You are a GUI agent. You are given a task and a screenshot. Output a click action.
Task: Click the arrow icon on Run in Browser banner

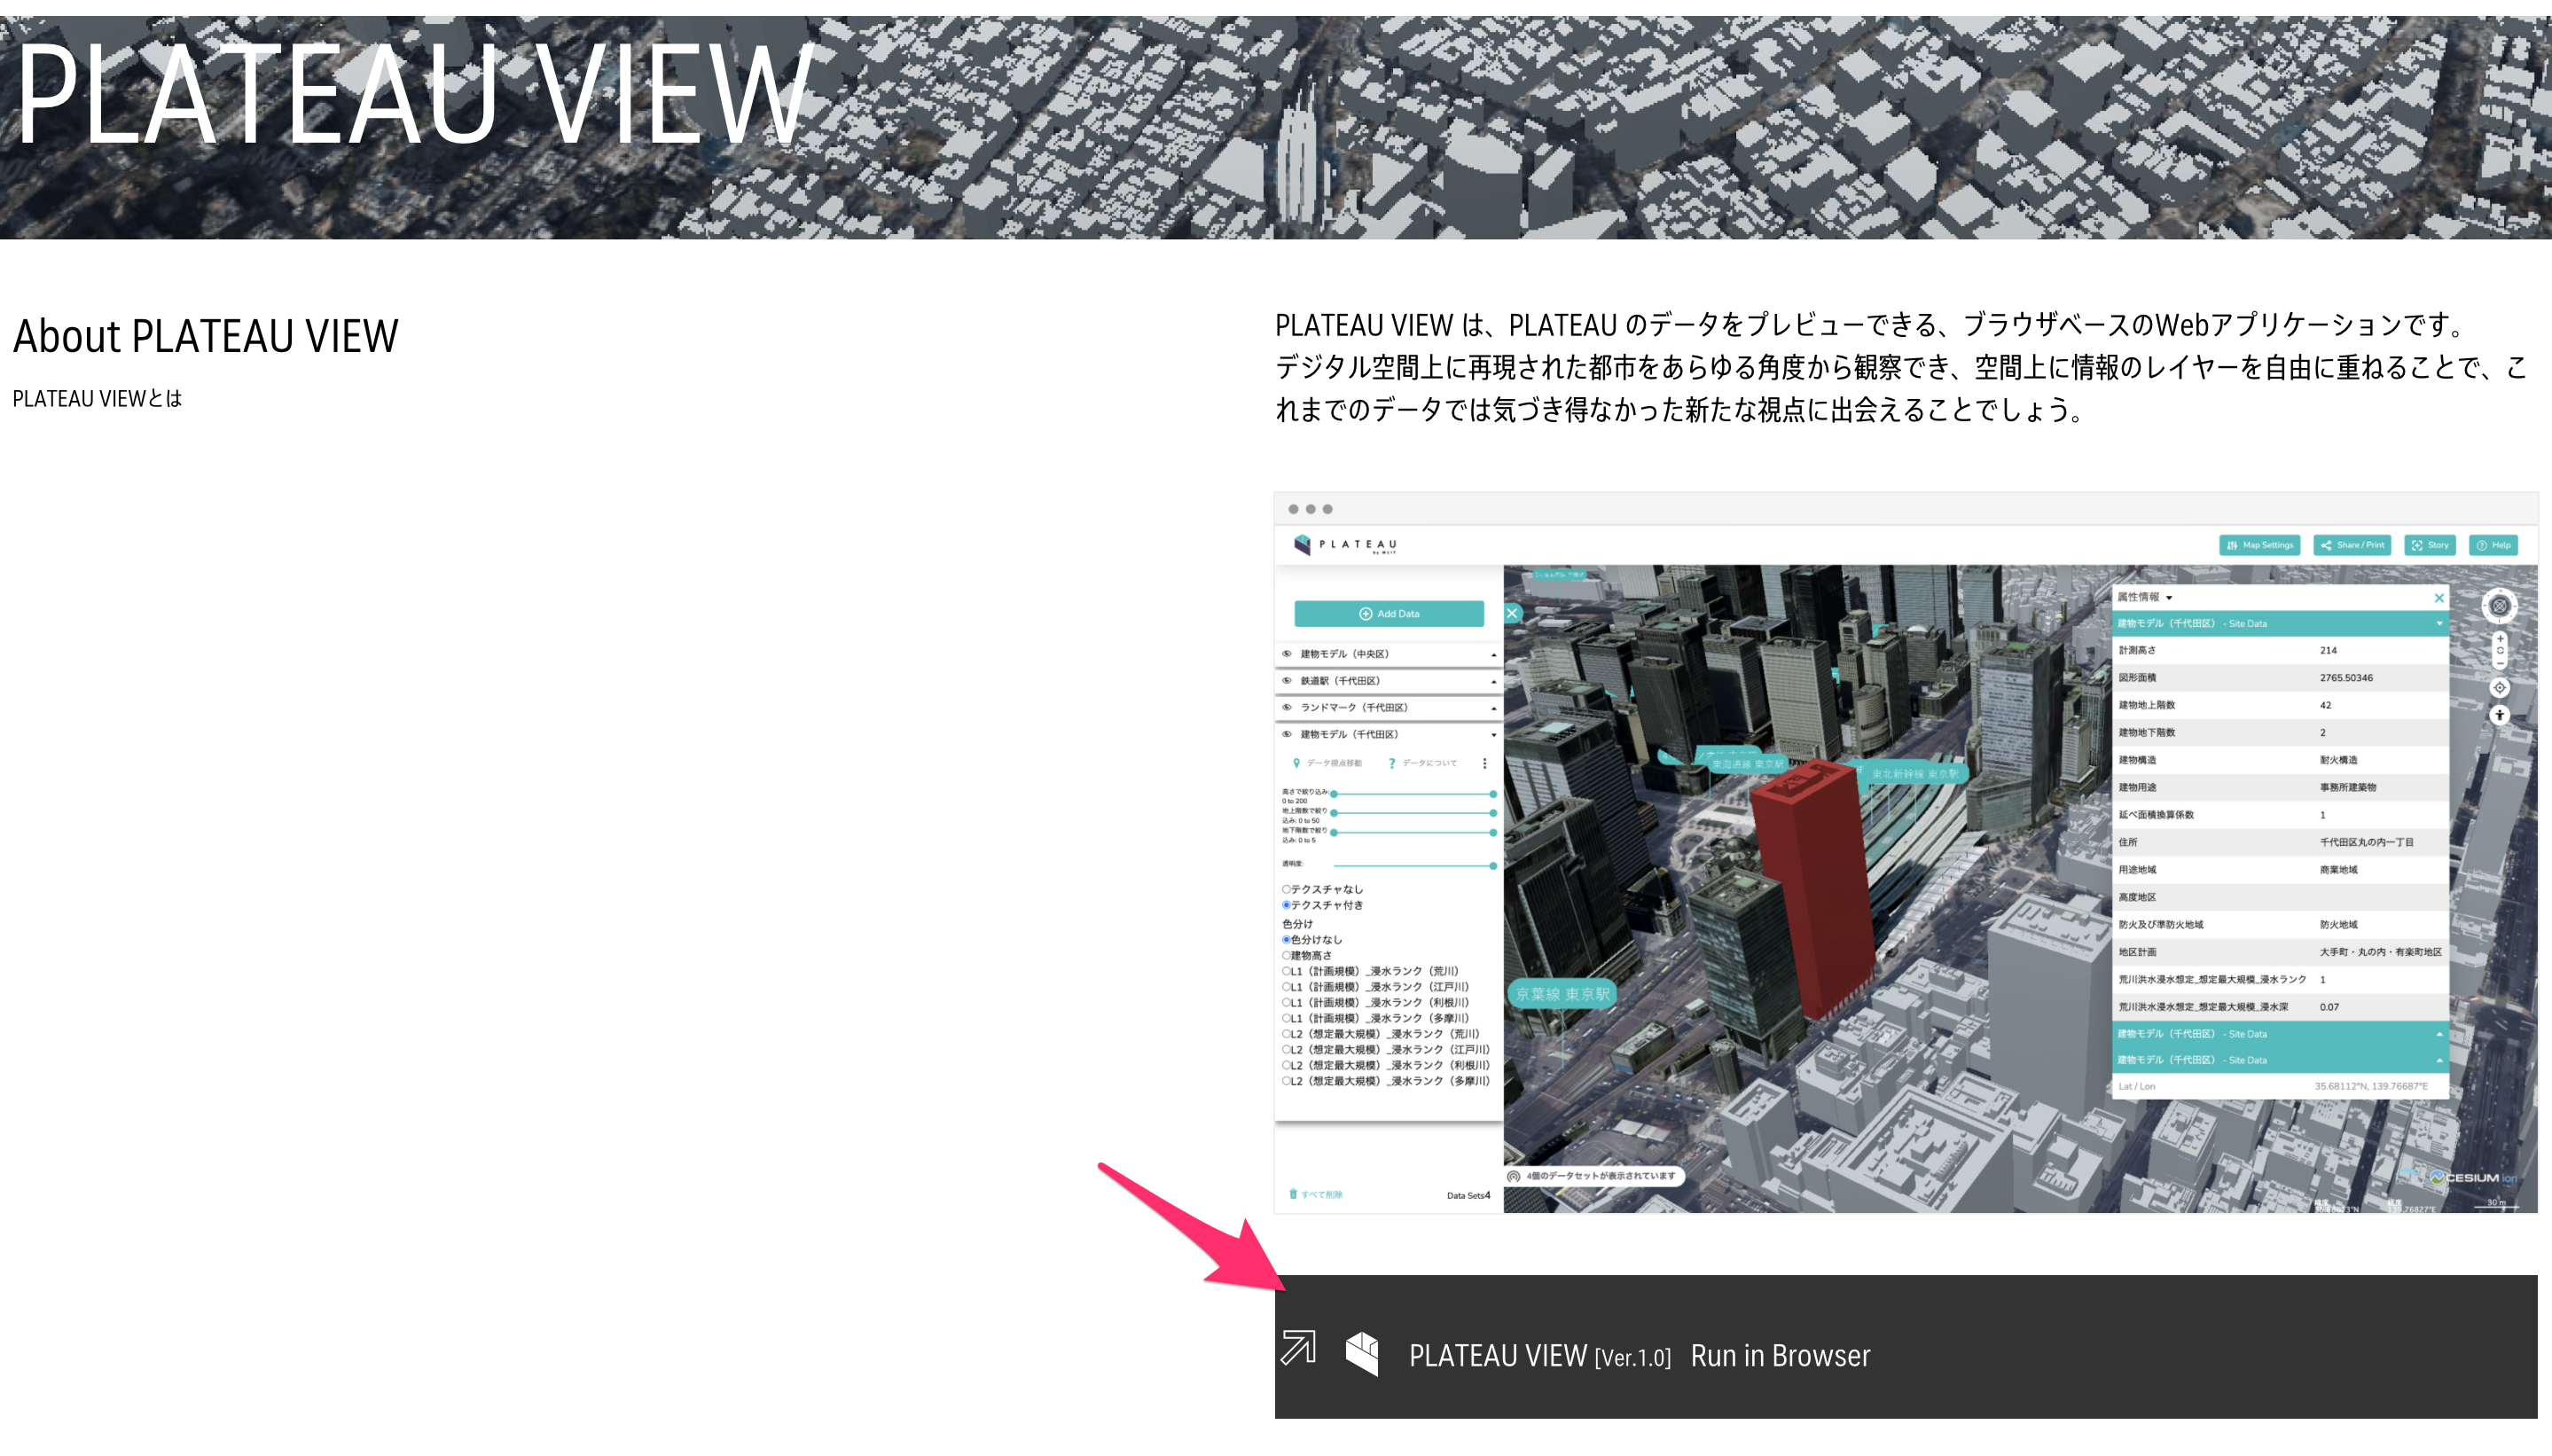1298,1347
